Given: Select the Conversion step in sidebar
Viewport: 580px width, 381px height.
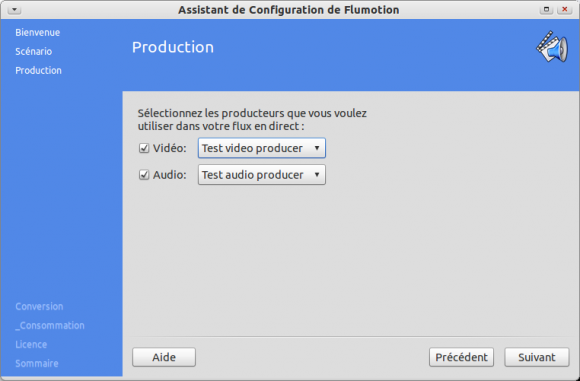Looking at the screenshot, I should point(39,306).
